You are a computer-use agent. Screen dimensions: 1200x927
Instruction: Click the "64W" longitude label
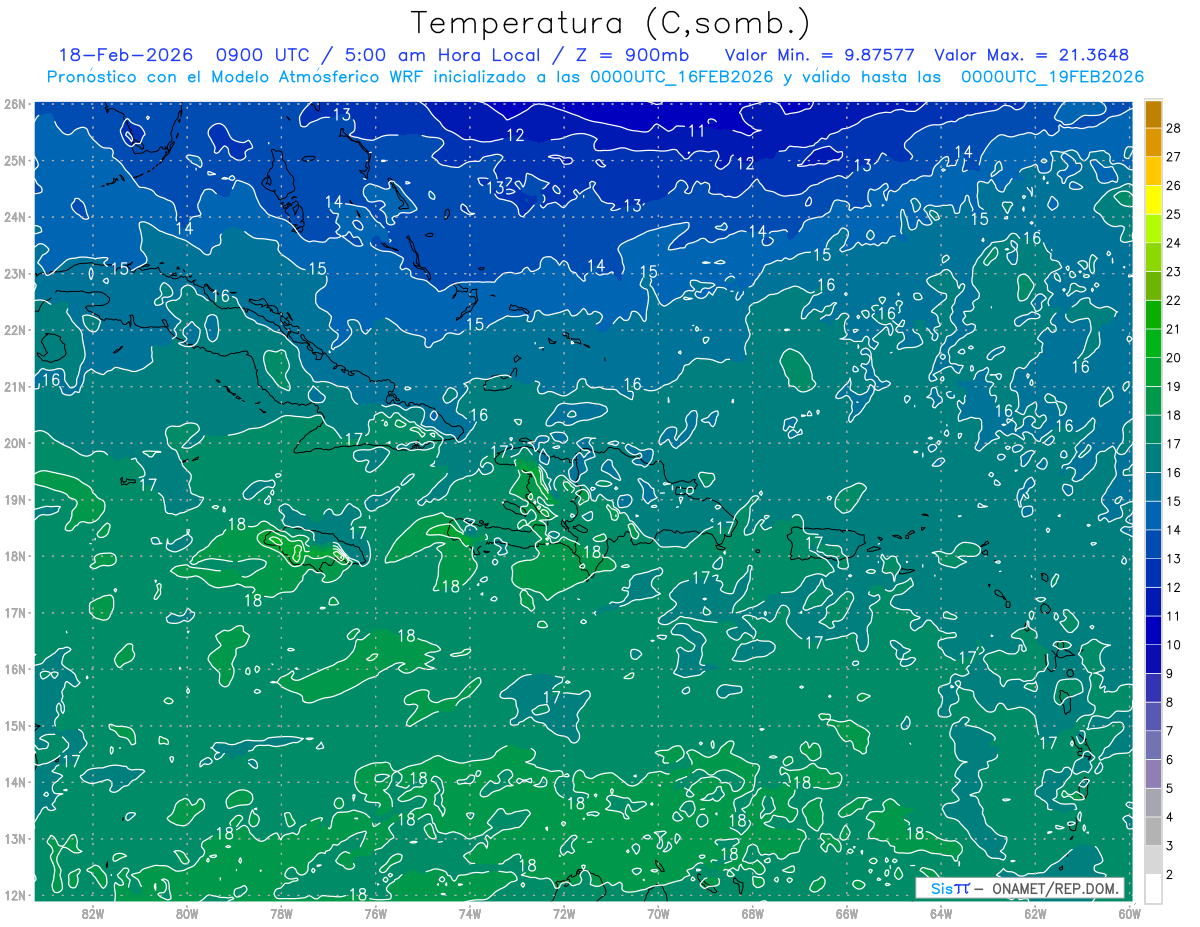pyautogui.click(x=941, y=912)
